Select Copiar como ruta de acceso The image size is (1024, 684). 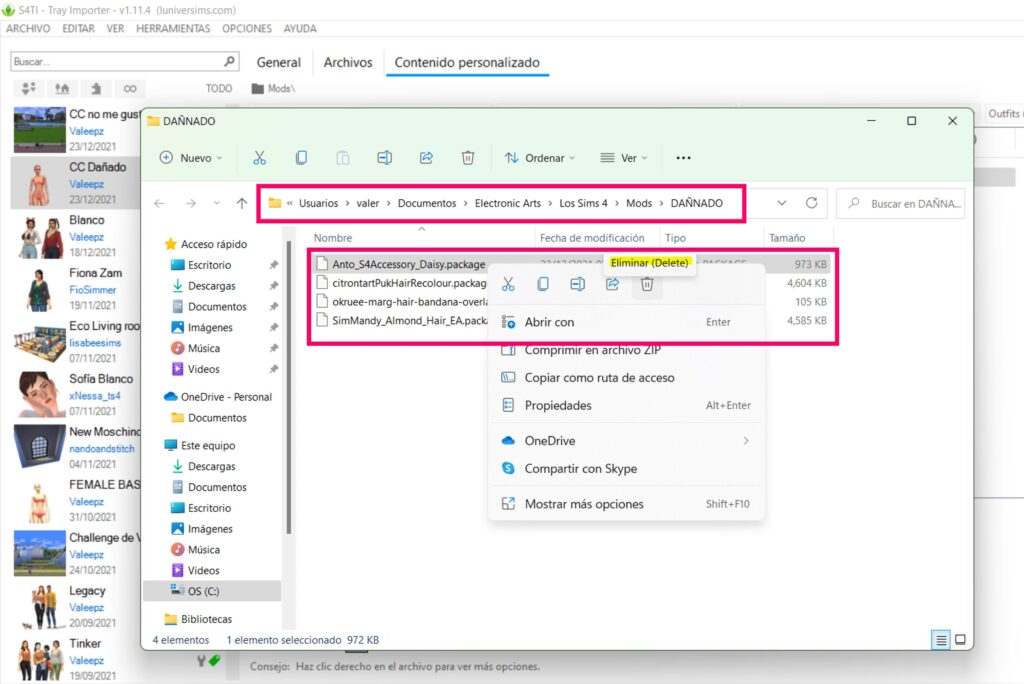[626, 378]
